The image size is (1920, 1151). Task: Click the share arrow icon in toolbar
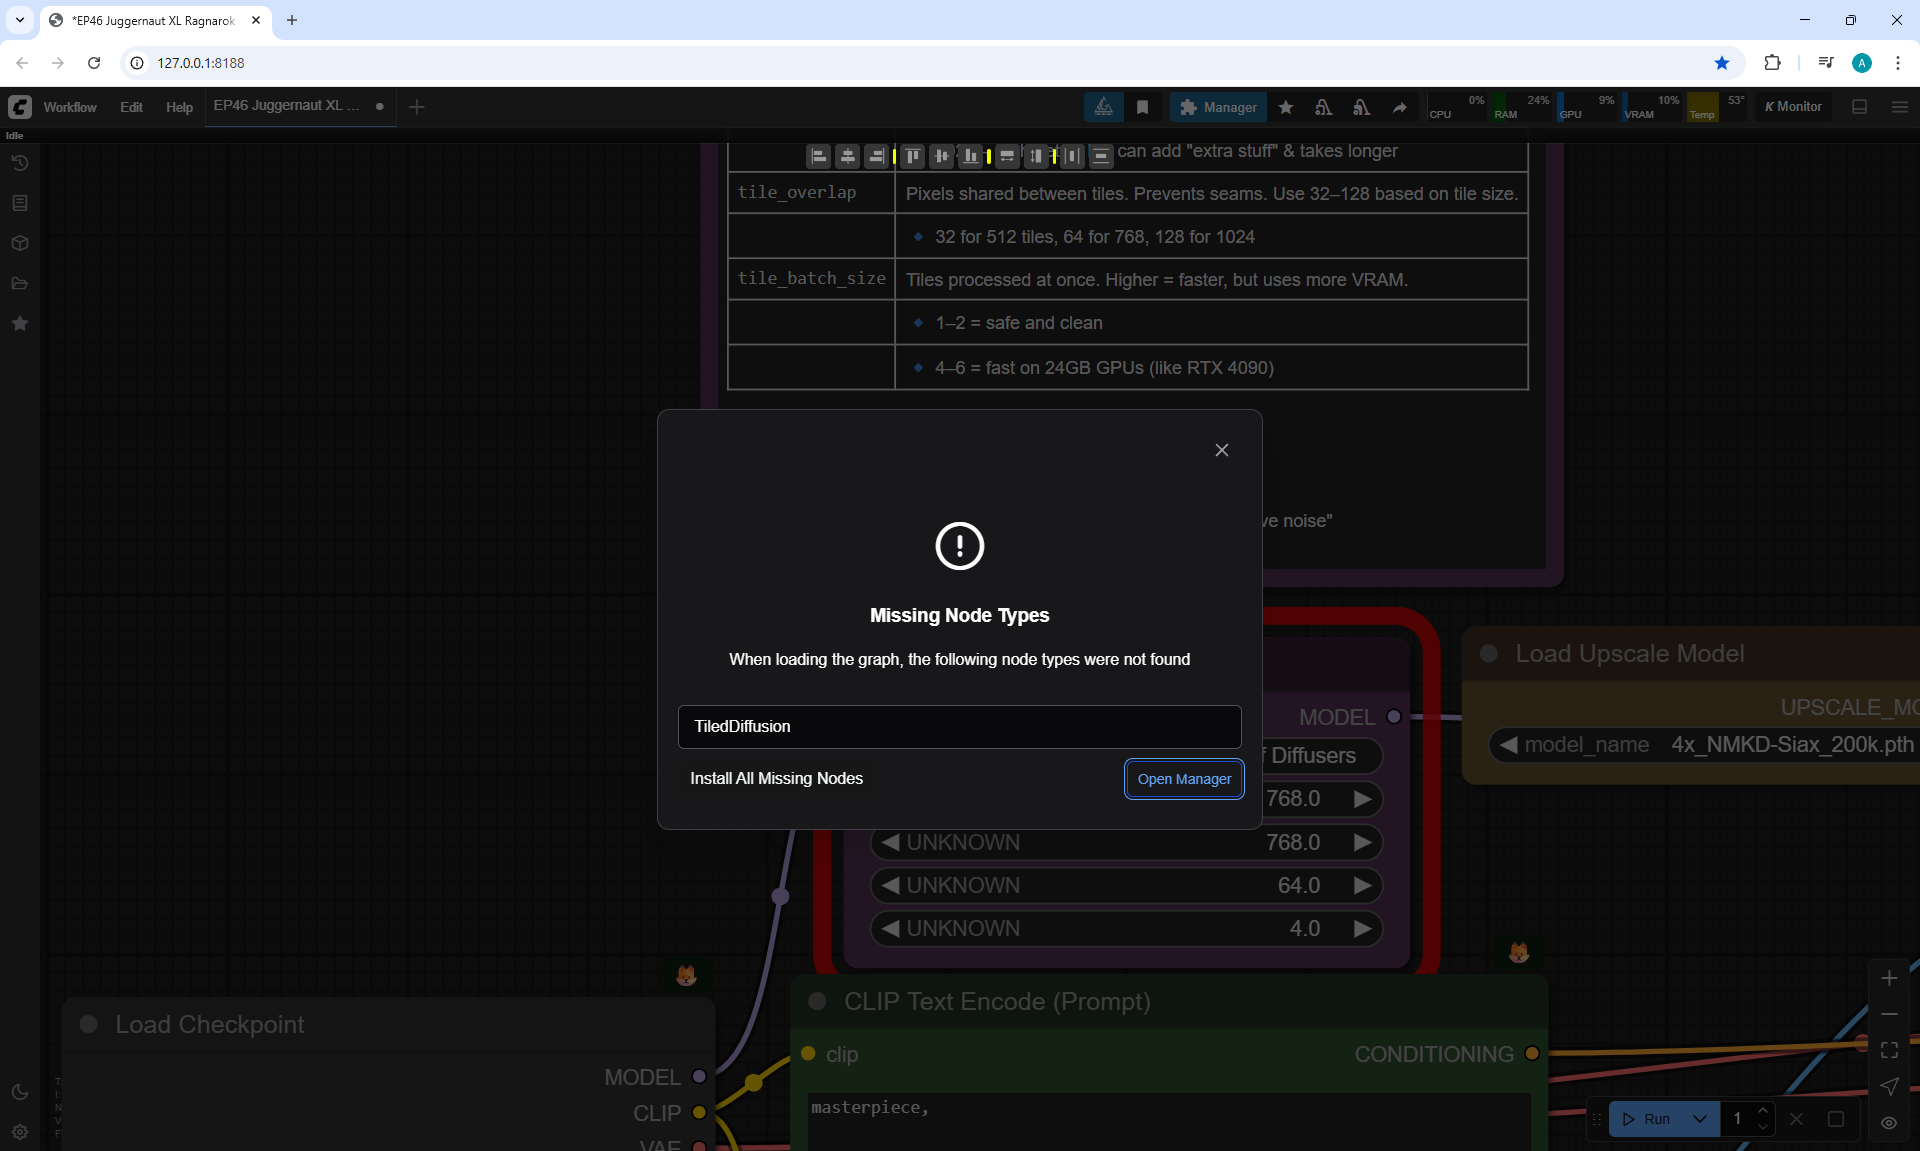click(x=1399, y=107)
